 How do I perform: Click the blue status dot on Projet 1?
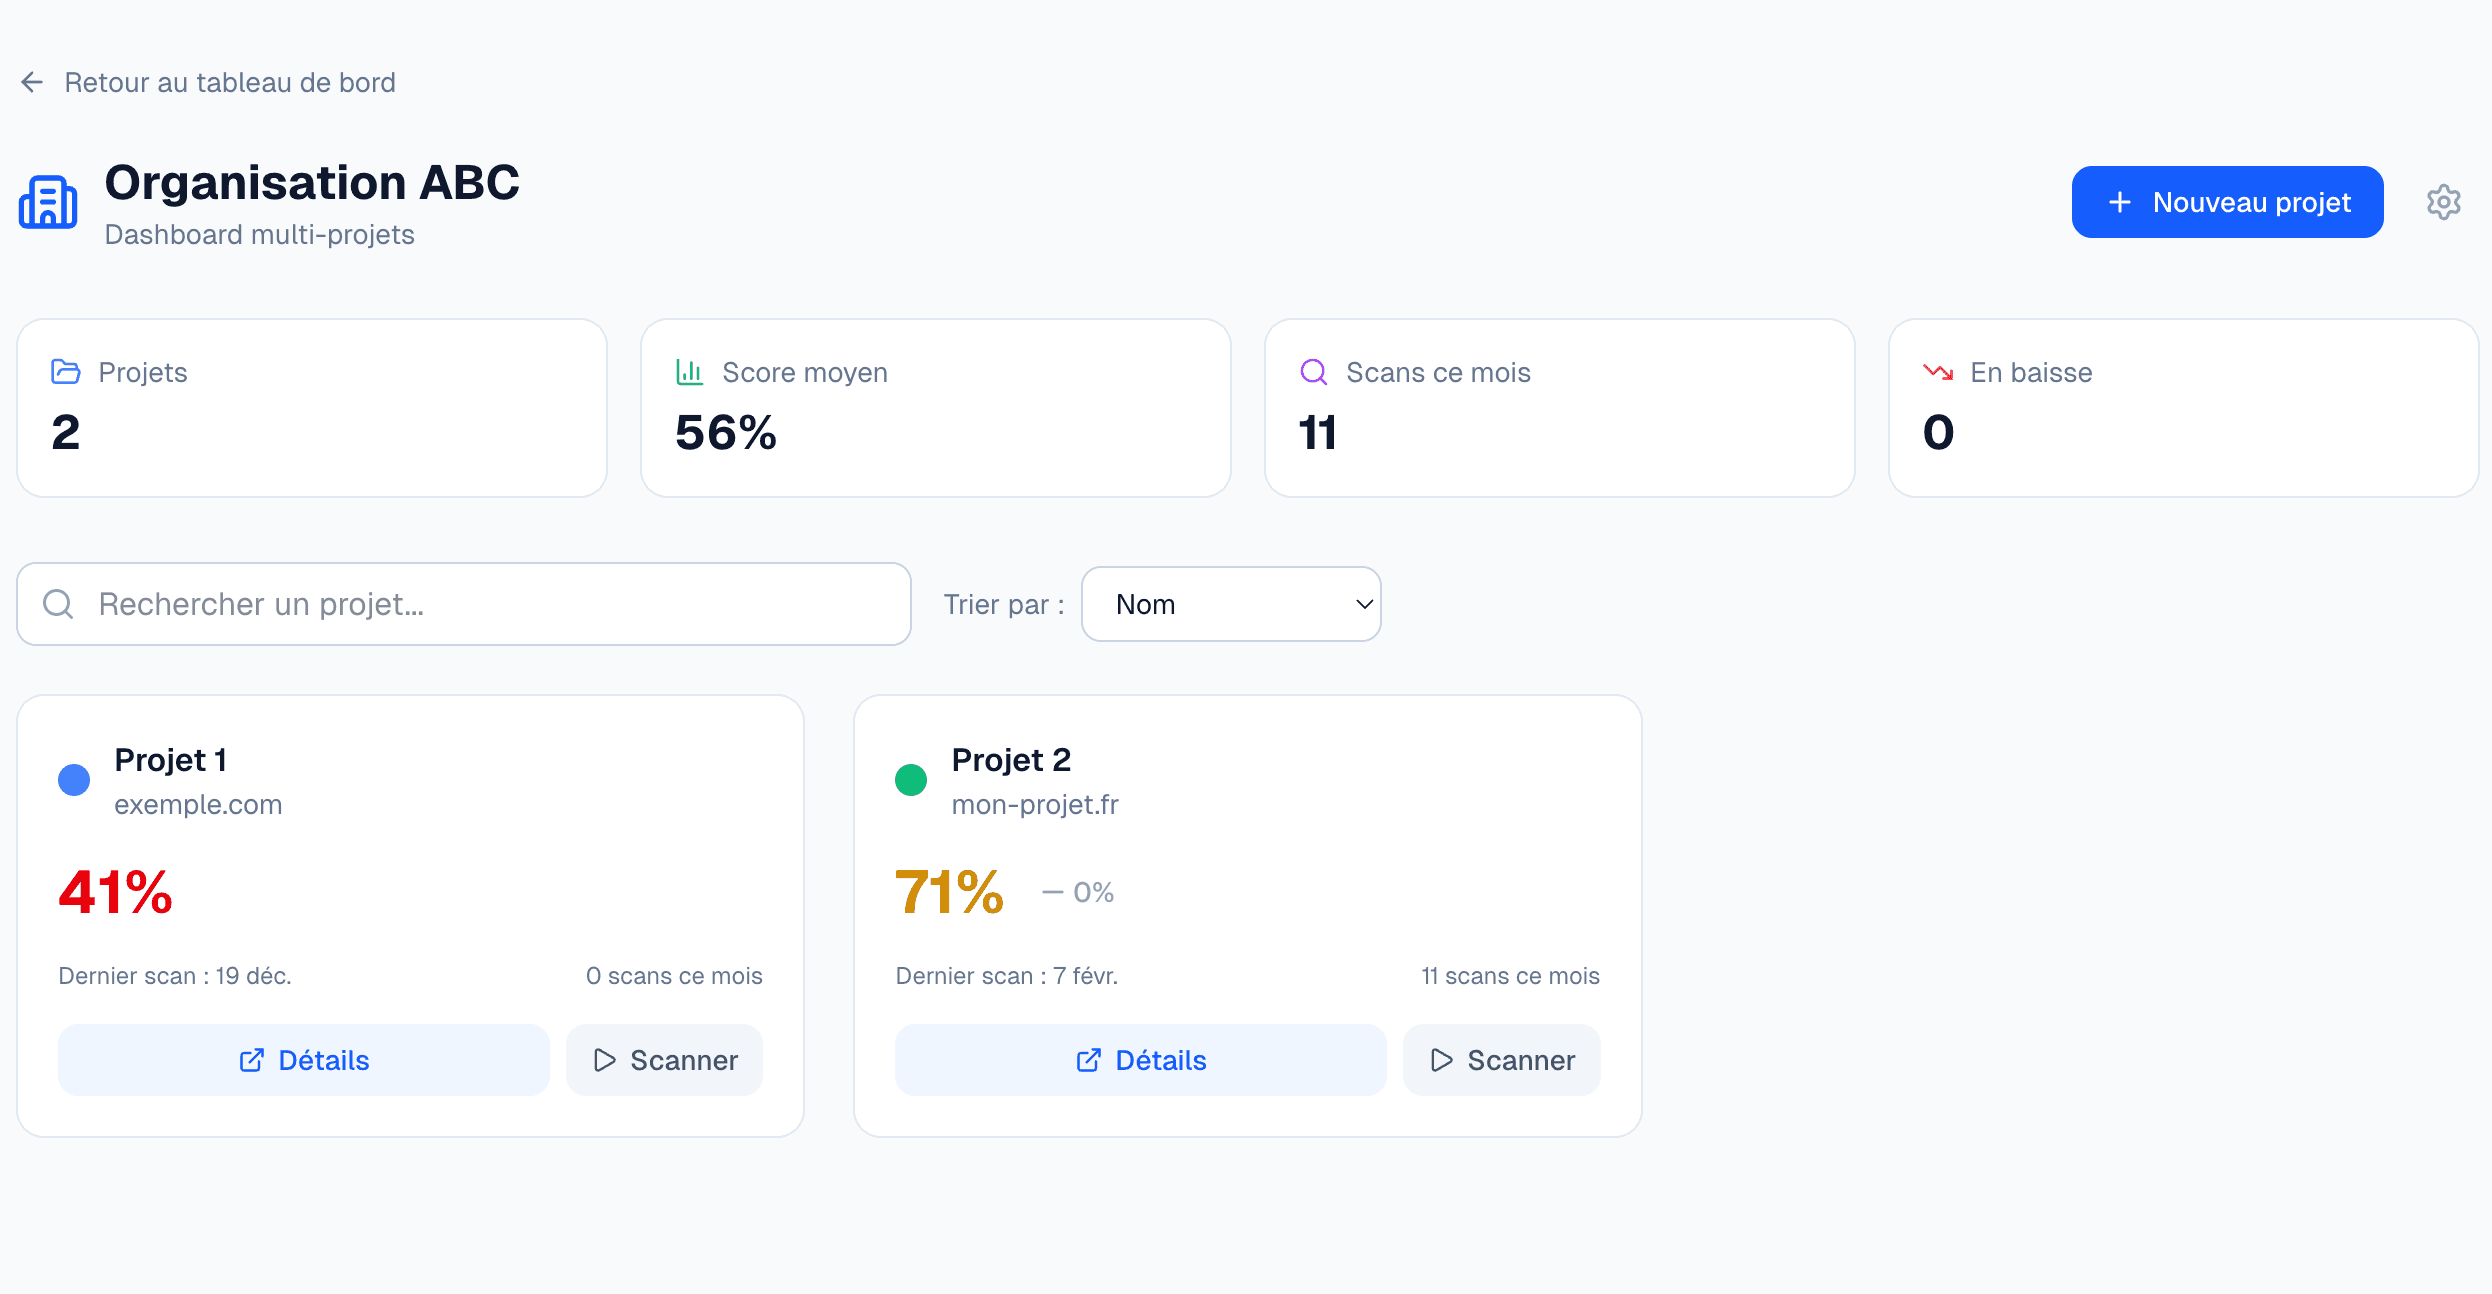click(x=74, y=778)
